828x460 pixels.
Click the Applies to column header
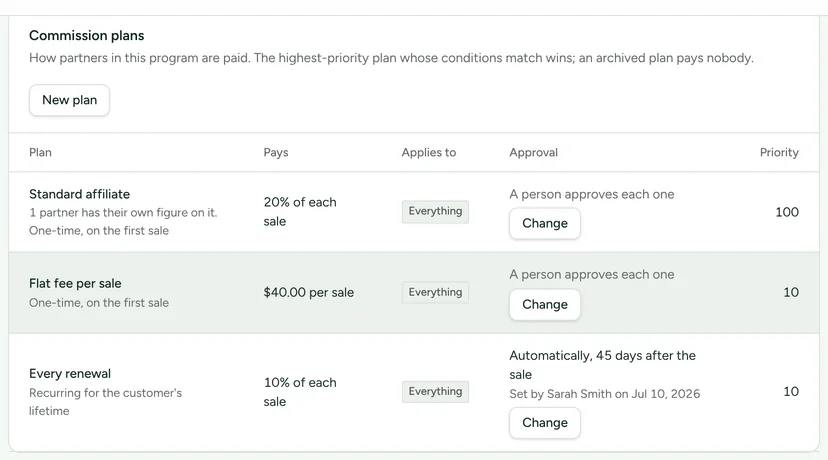click(x=428, y=153)
